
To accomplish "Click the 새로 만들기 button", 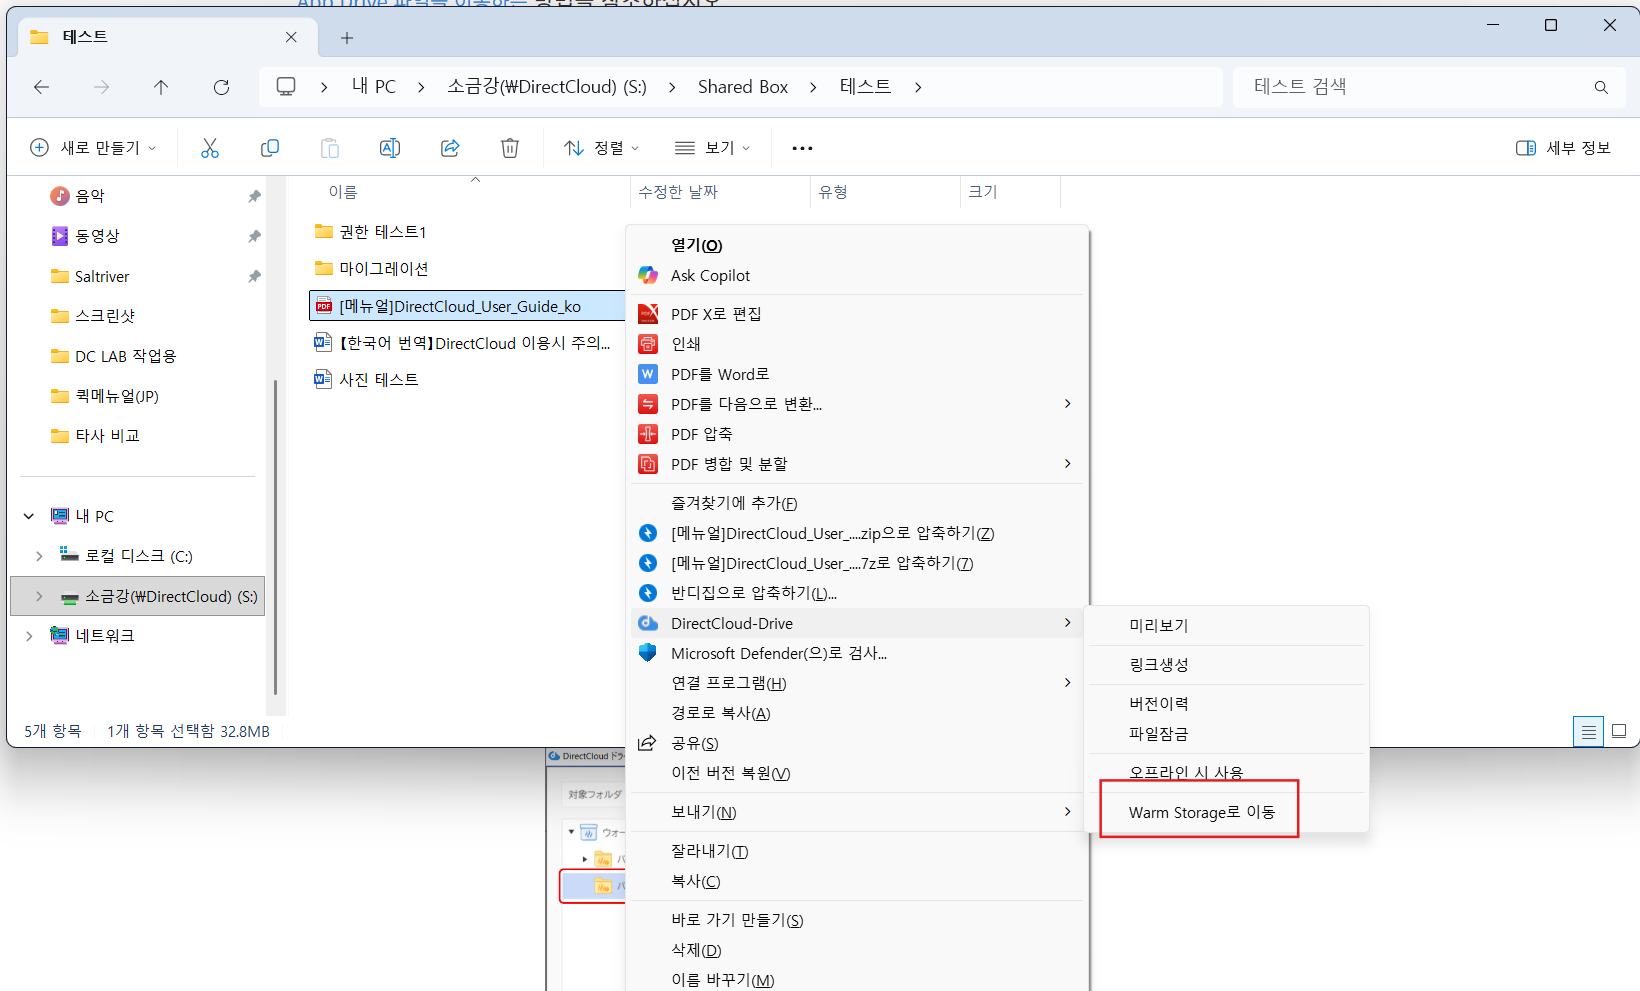I will click(x=94, y=148).
